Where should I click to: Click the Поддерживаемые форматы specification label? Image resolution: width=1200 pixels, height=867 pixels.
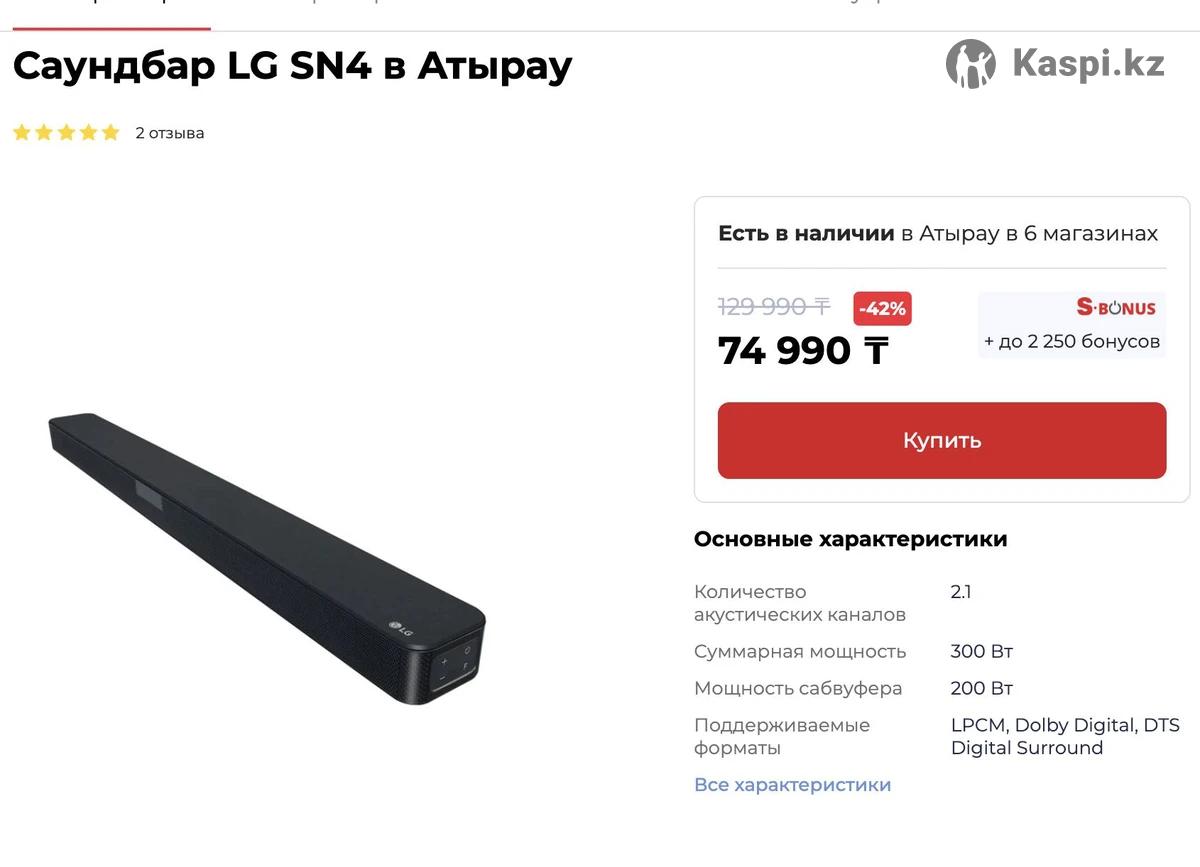pos(782,737)
